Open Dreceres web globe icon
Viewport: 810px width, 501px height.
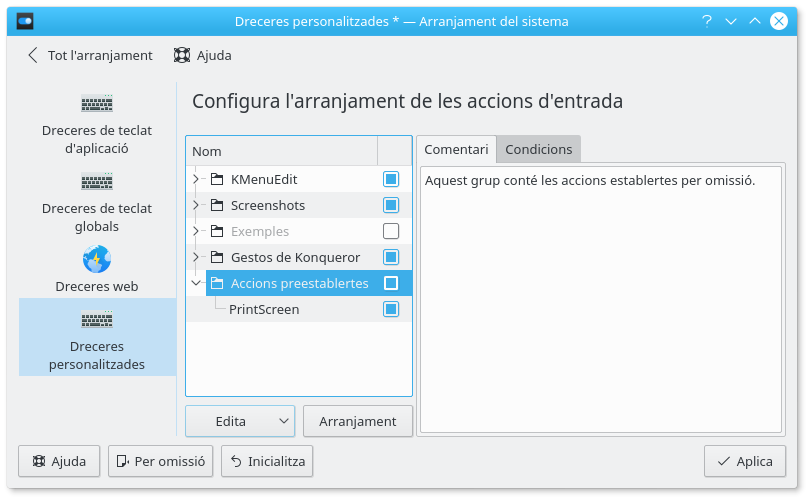click(x=97, y=259)
